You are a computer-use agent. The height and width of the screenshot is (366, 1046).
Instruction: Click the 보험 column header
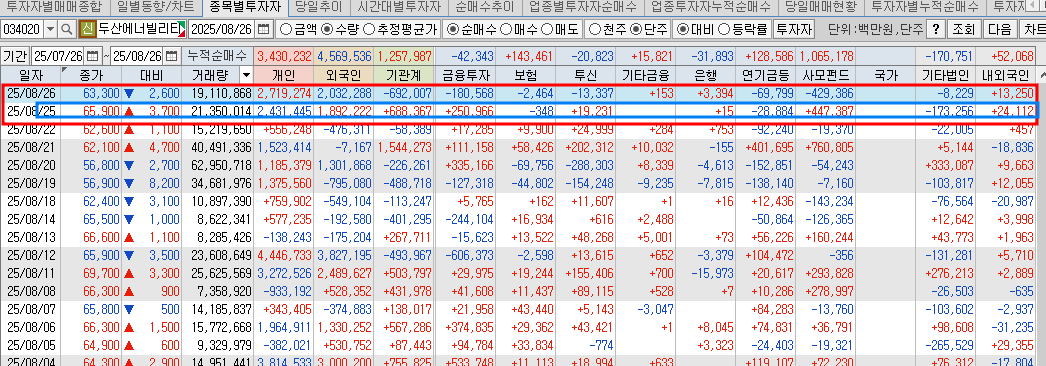(x=526, y=75)
